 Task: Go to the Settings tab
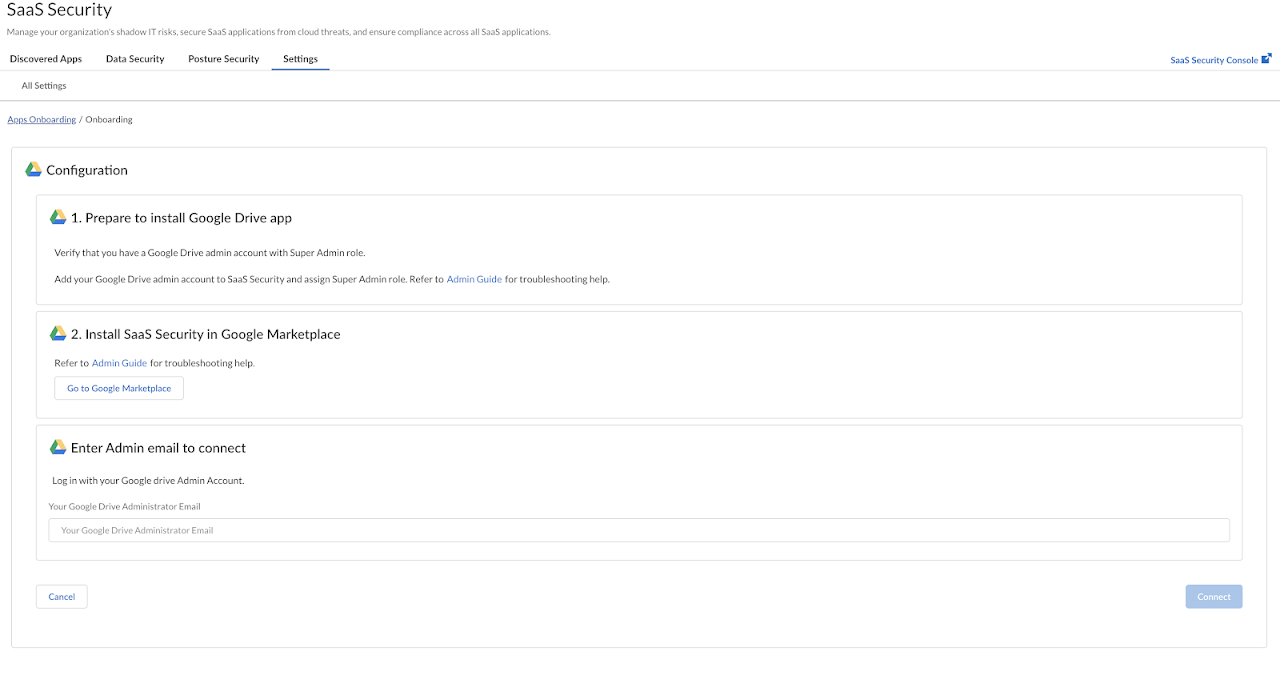coord(300,59)
